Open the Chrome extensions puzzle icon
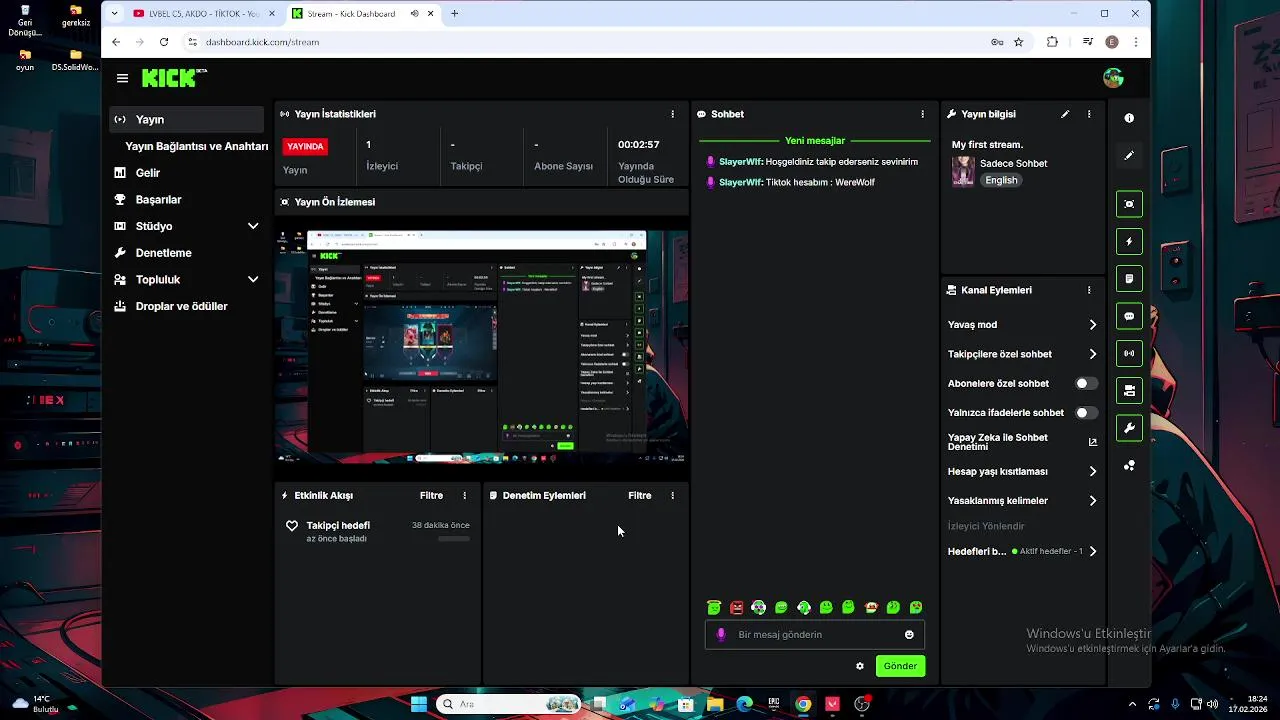Screen dimensions: 1280x720 coord(1052,42)
